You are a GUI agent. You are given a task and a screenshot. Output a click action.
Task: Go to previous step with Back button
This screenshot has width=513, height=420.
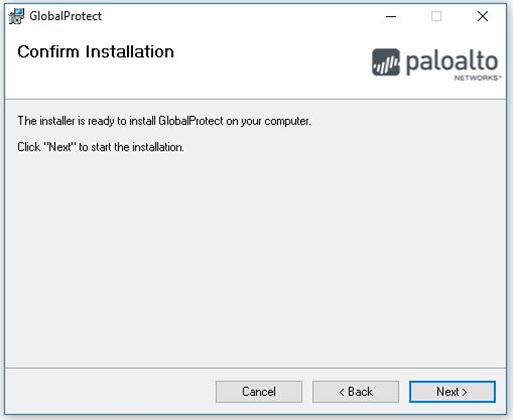[x=355, y=392]
